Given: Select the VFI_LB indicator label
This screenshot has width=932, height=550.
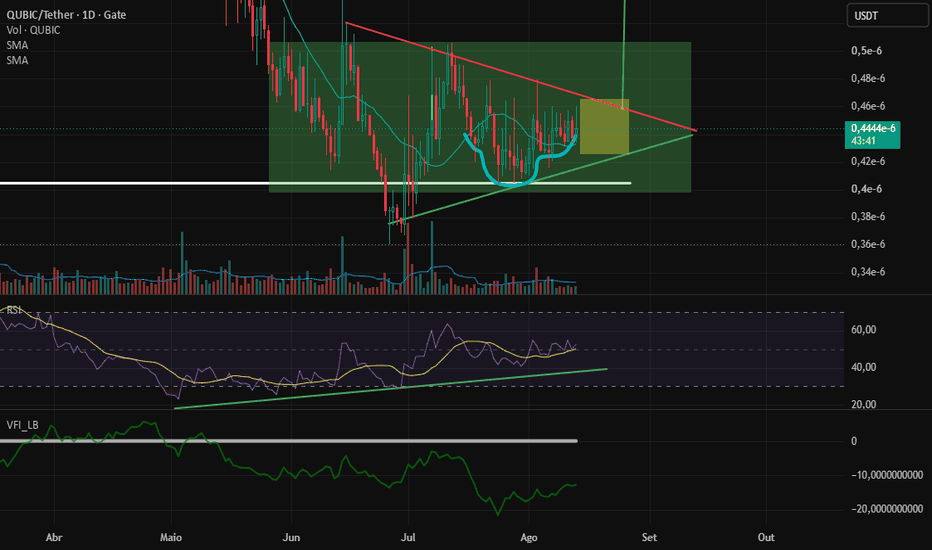Looking at the screenshot, I should [23, 425].
